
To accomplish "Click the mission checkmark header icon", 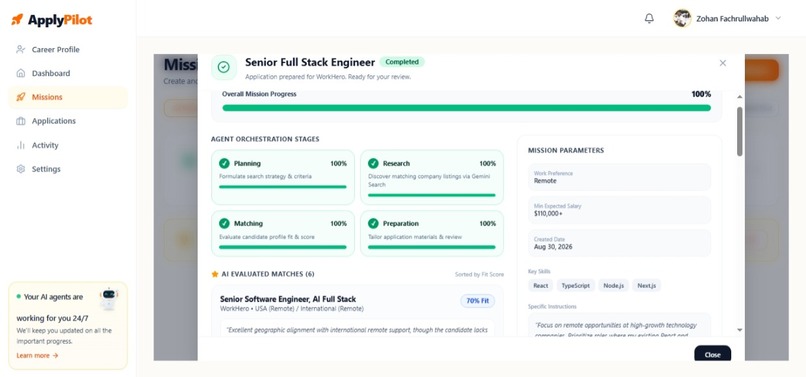I will tap(224, 67).
